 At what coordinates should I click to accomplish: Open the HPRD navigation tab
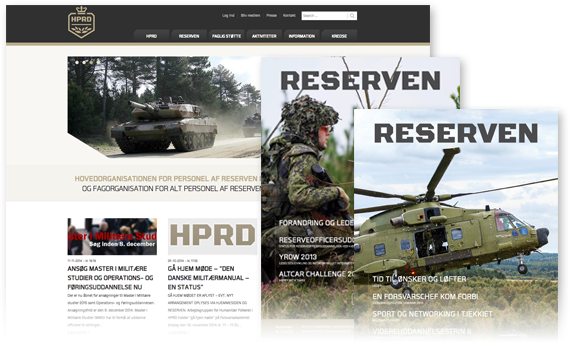point(152,36)
